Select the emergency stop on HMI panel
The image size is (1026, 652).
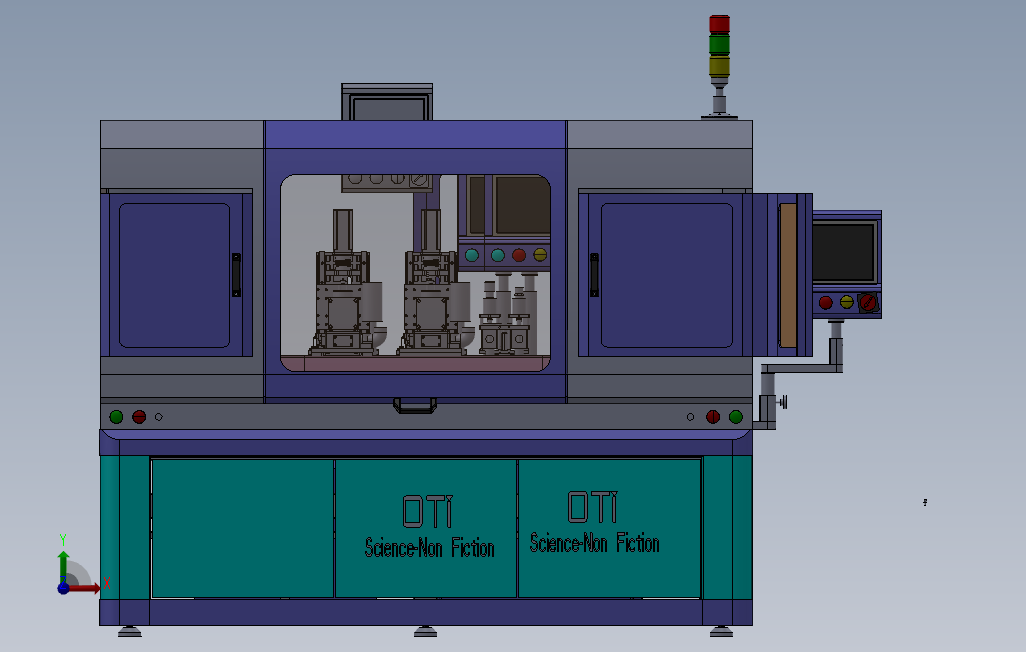[x=868, y=302]
